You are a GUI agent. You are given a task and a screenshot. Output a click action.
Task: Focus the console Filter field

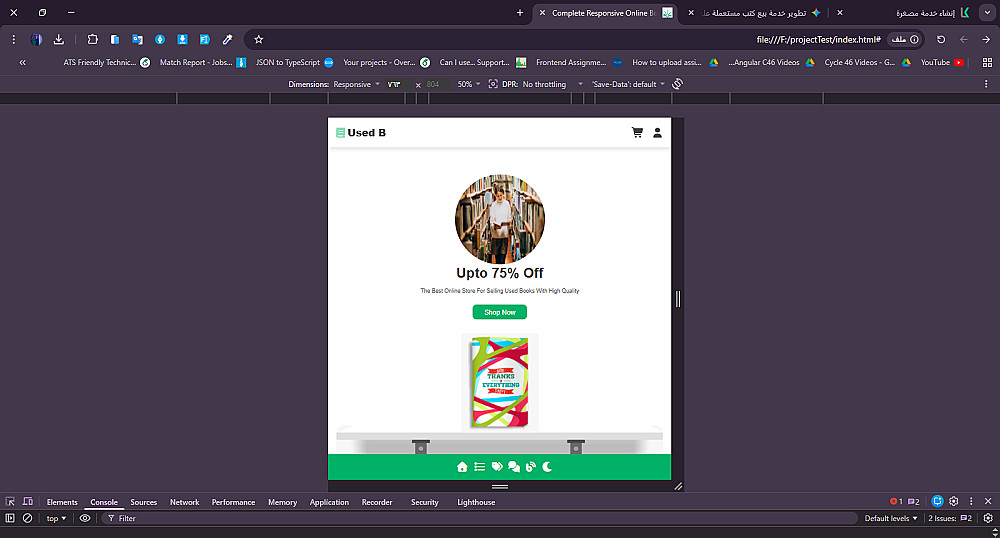pyautogui.click(x=478, y=518)
